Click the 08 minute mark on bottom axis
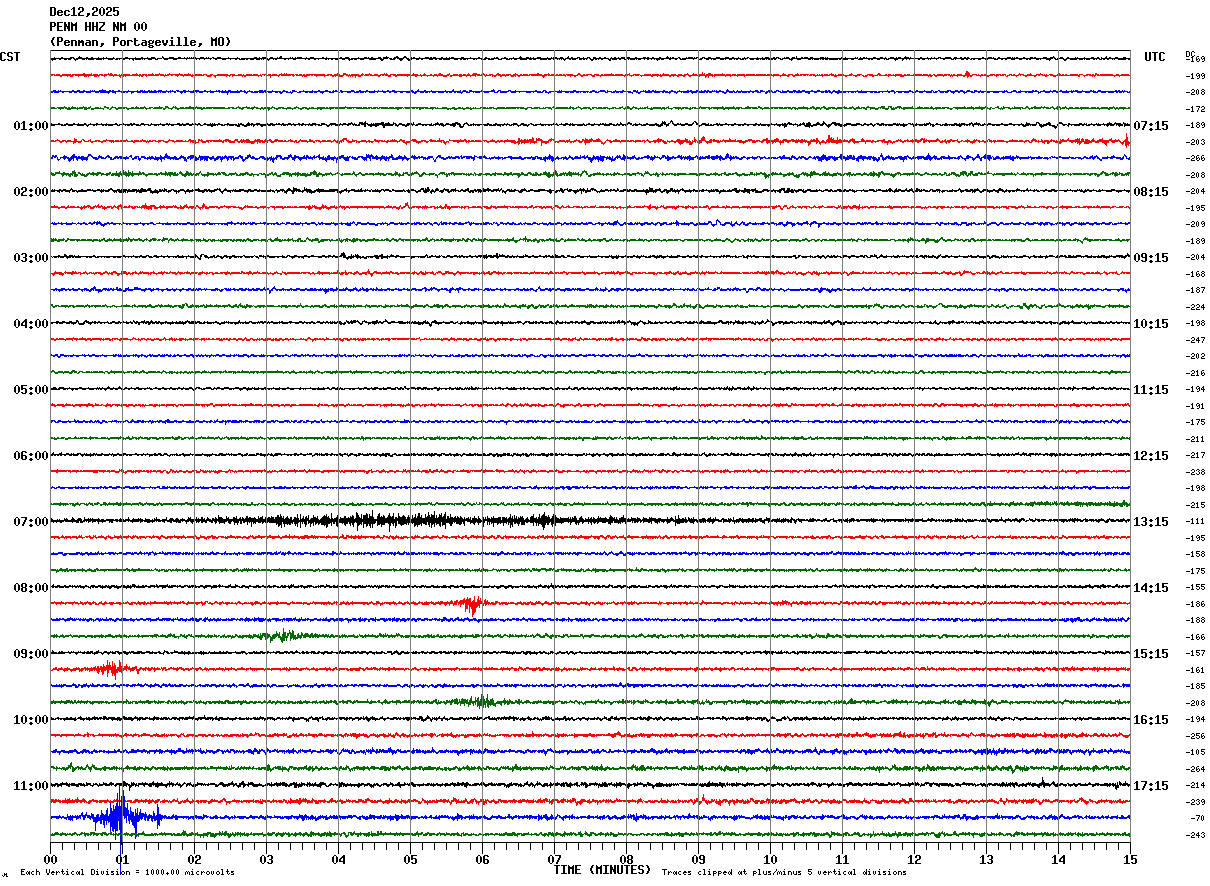Screen dimensions: 1210x886 [626, 859]
